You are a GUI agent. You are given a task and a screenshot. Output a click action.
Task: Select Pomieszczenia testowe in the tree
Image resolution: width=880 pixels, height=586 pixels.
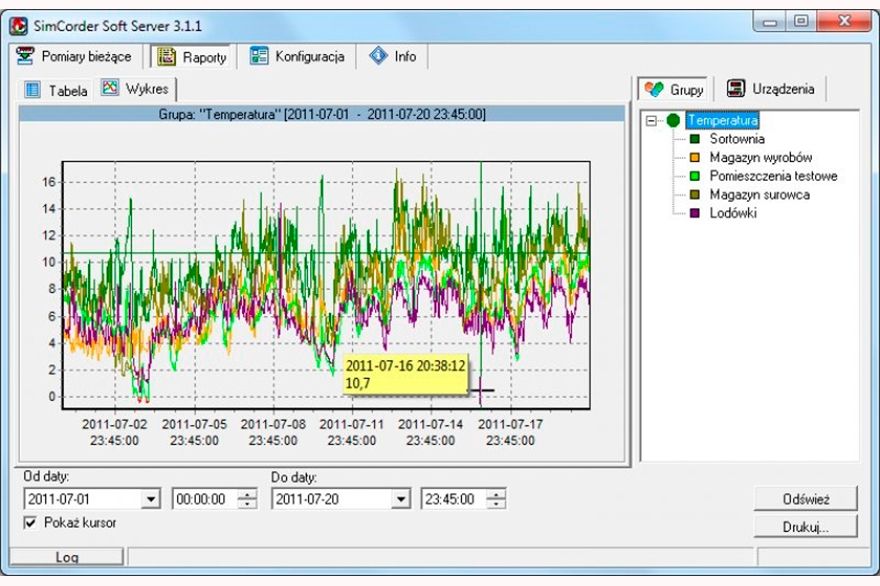[773, 176]
